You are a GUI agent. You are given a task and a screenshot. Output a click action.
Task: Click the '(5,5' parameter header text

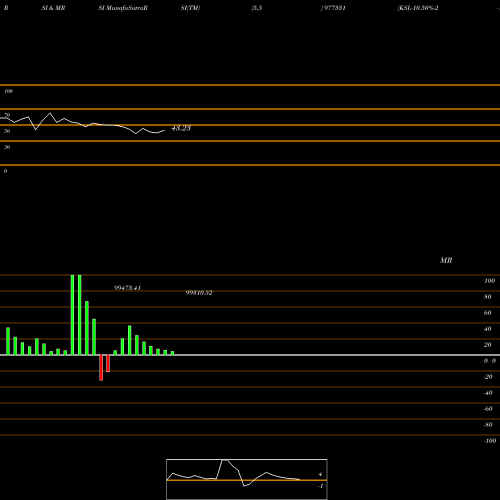pyautogui.click(x=257, y=8)
